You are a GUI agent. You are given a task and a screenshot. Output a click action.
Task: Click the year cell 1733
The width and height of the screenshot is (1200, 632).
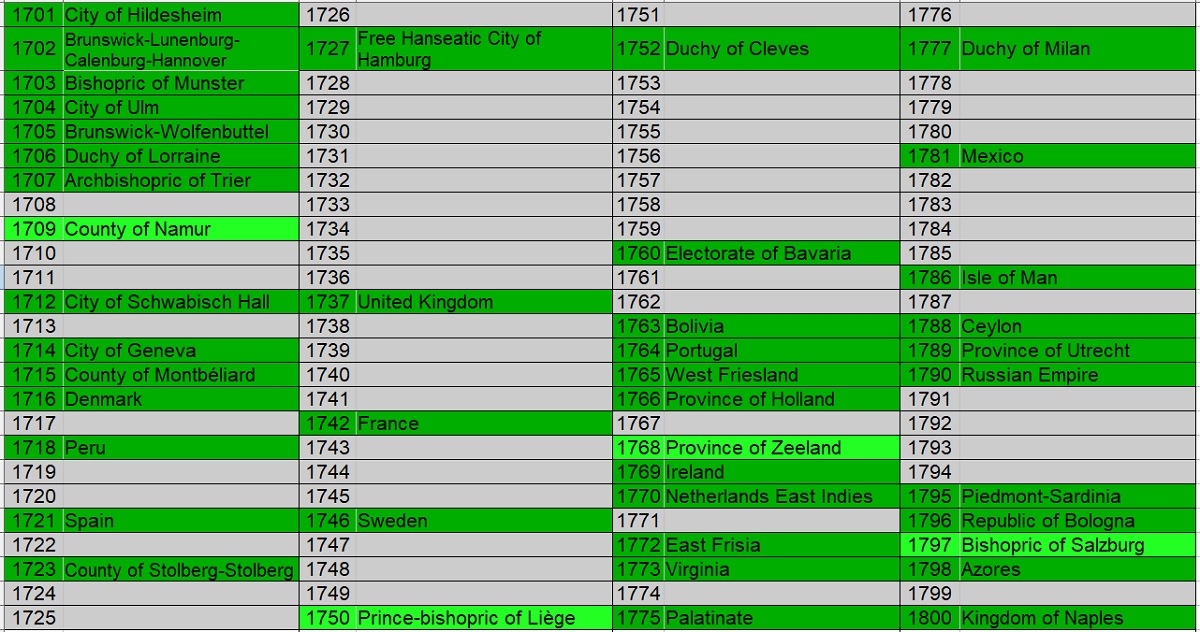[x=328, y=204]
